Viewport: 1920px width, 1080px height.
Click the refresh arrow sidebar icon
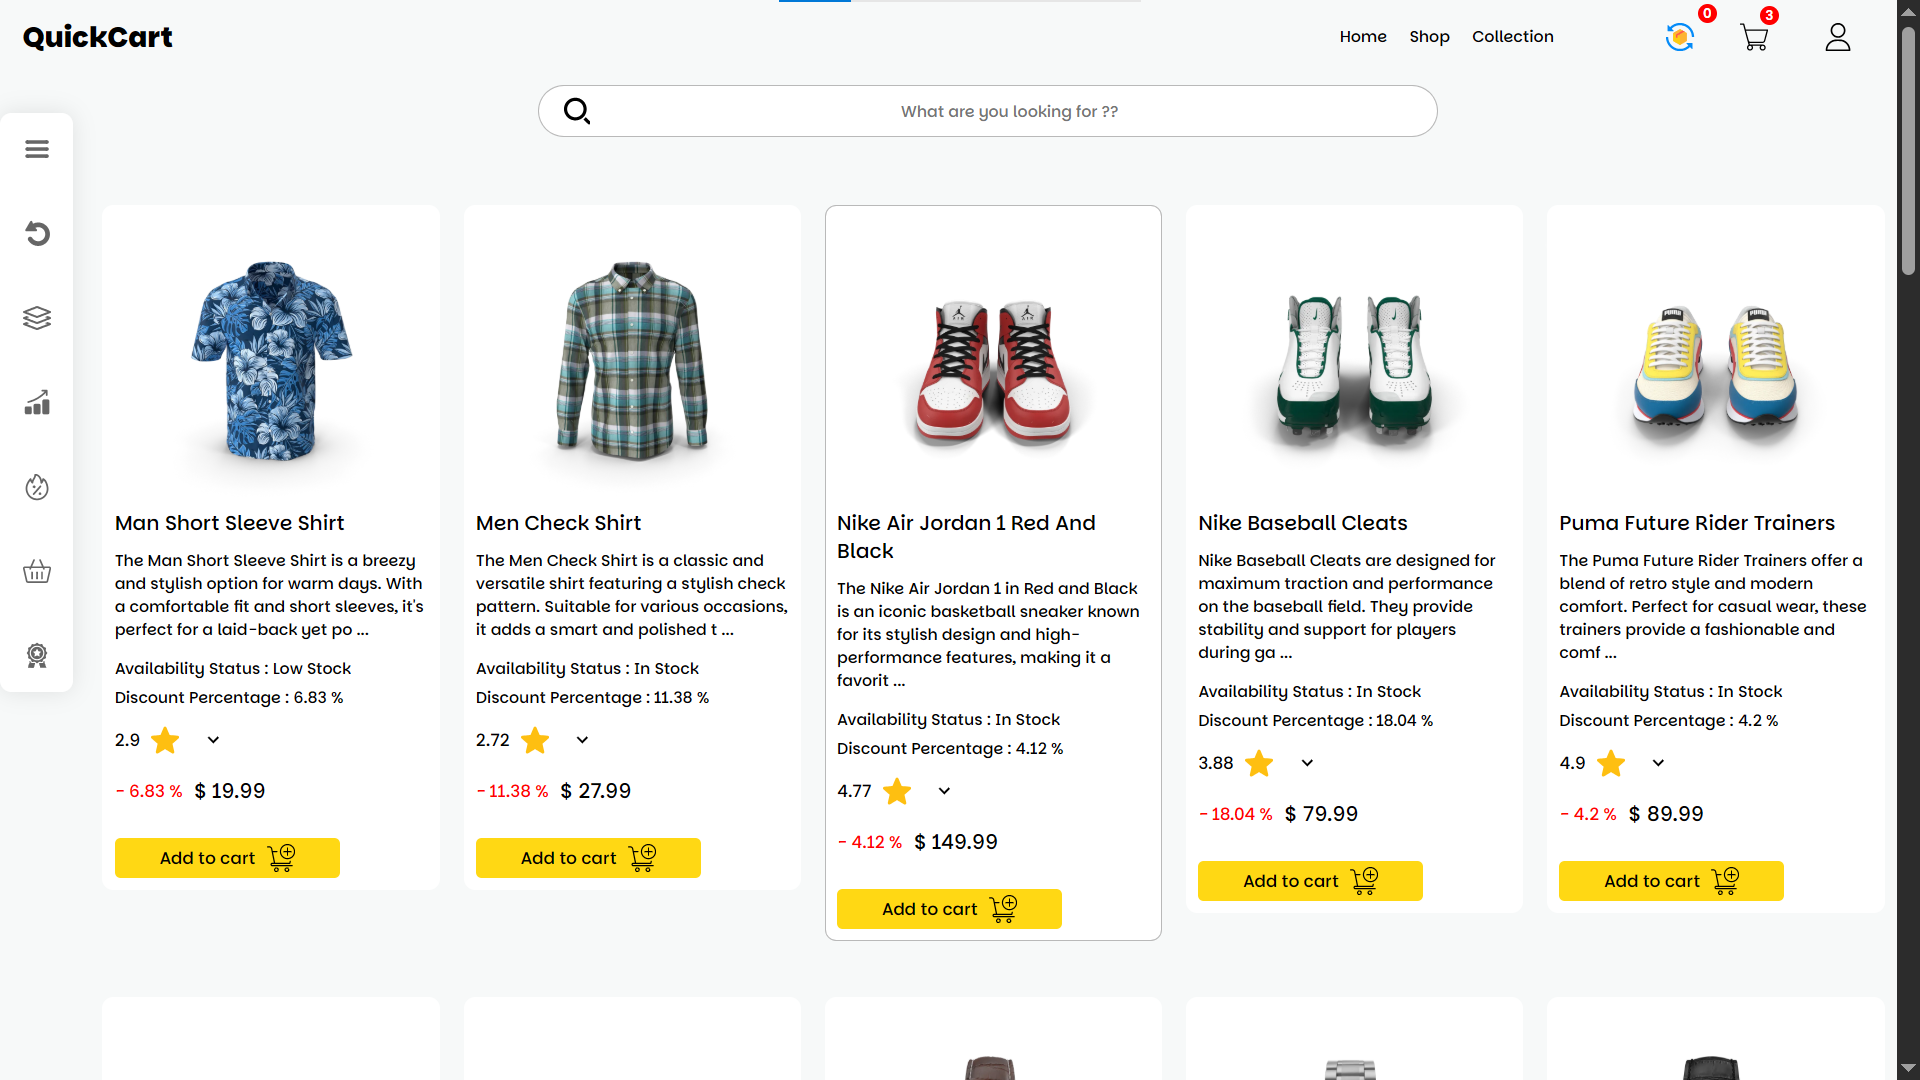coord(37,234)
